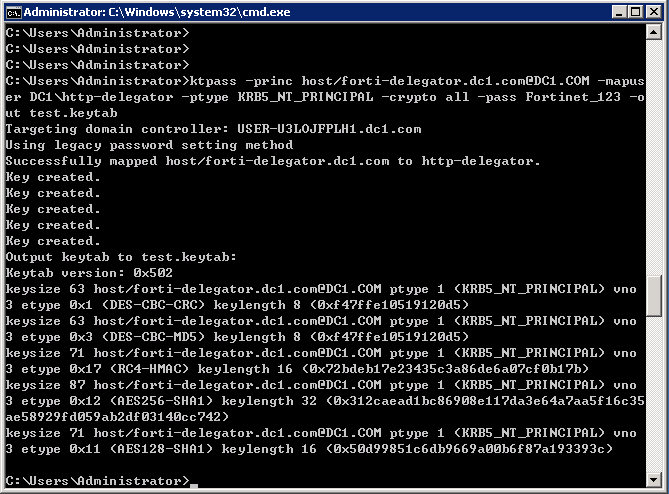The height and width of the screenshot is (494, 669).
Task: Click the scrollbar track below the thumb
Action: point(655,400)
